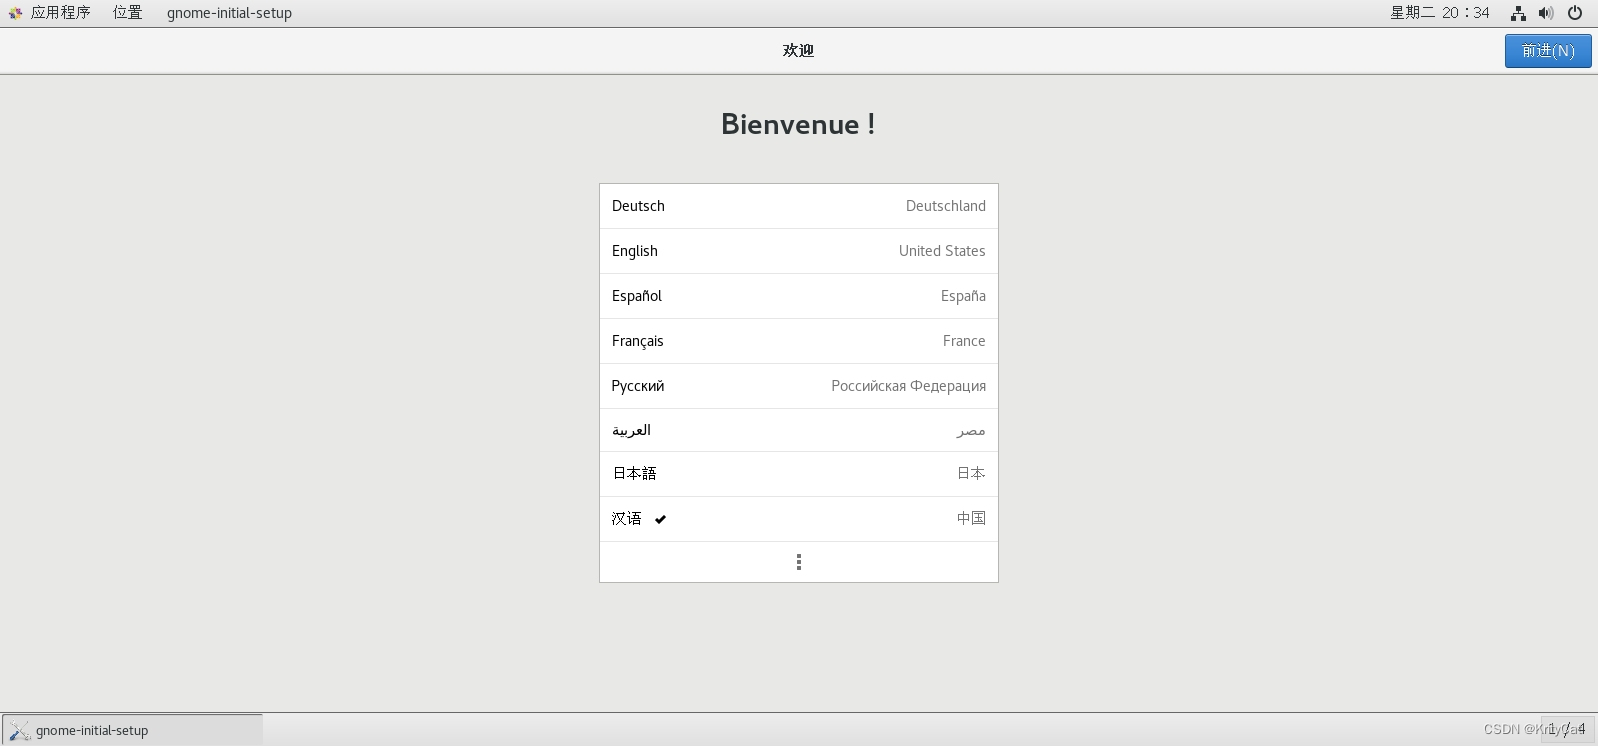Select the checked 汉语 中国 row
The width and height of the screenshot is (1598, 746).
[799, 519]
